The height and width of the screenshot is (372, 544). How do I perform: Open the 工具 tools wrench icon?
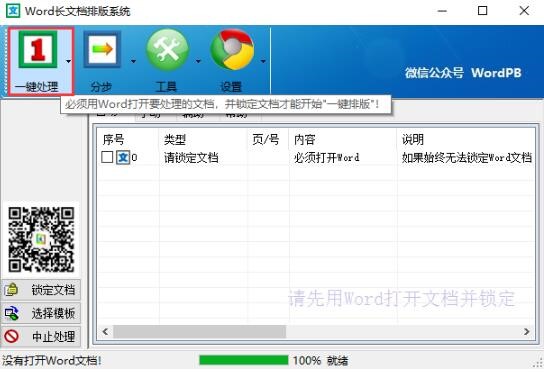click(x=167, y=50)
